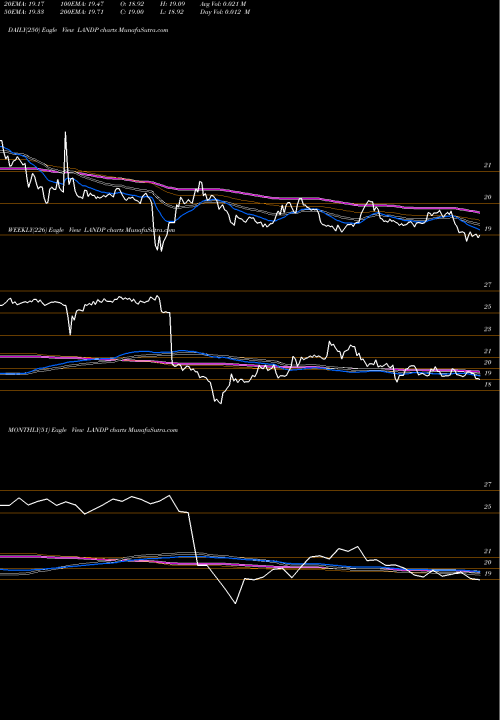Click the 21 price label on weekly chart

[488, 351]
